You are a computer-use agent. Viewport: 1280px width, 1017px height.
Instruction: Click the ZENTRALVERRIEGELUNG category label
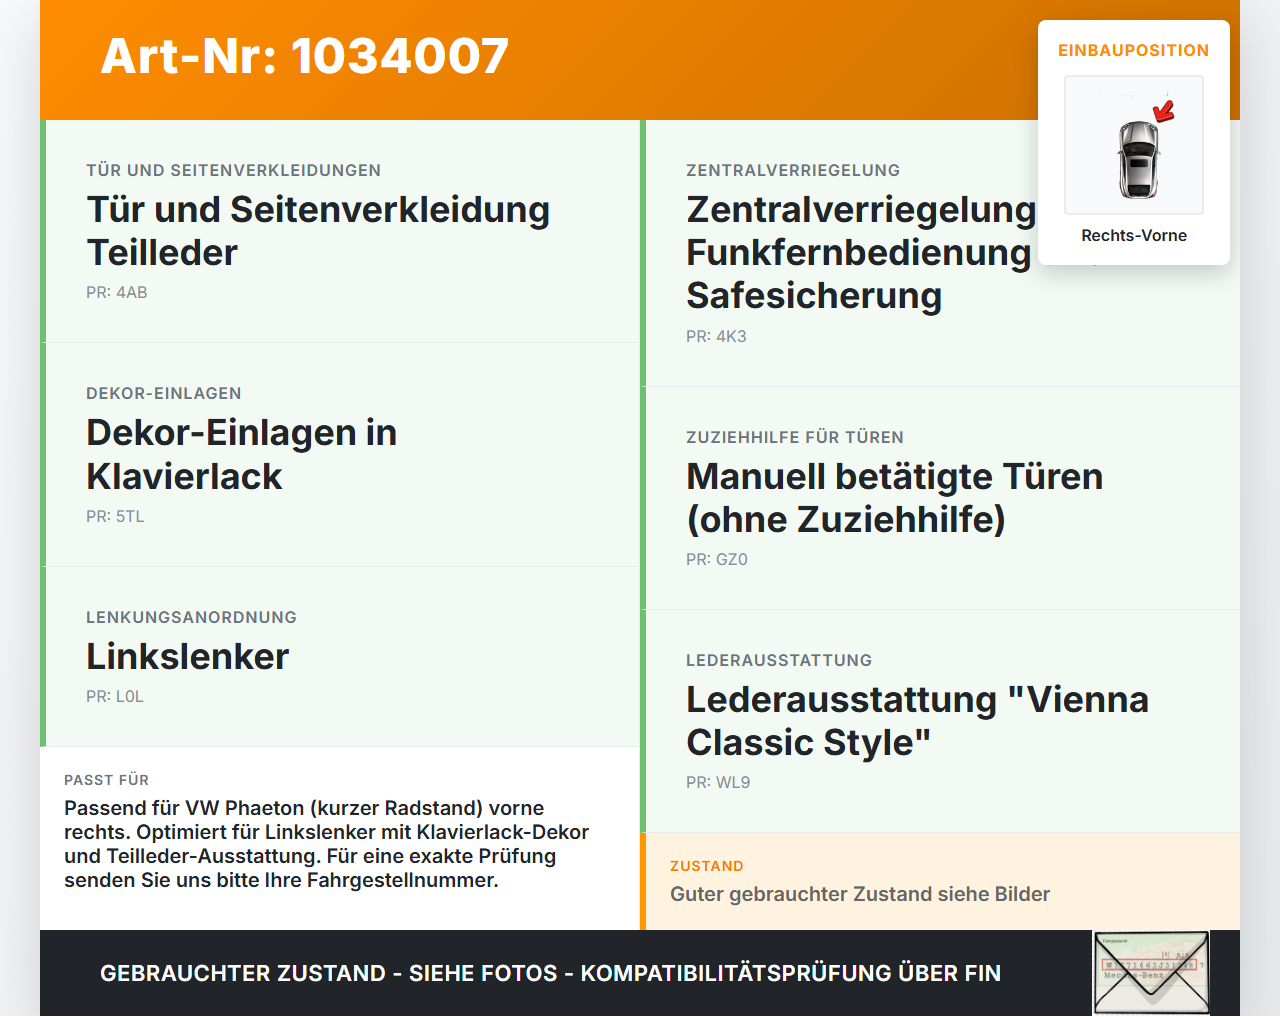pos(793,170)
